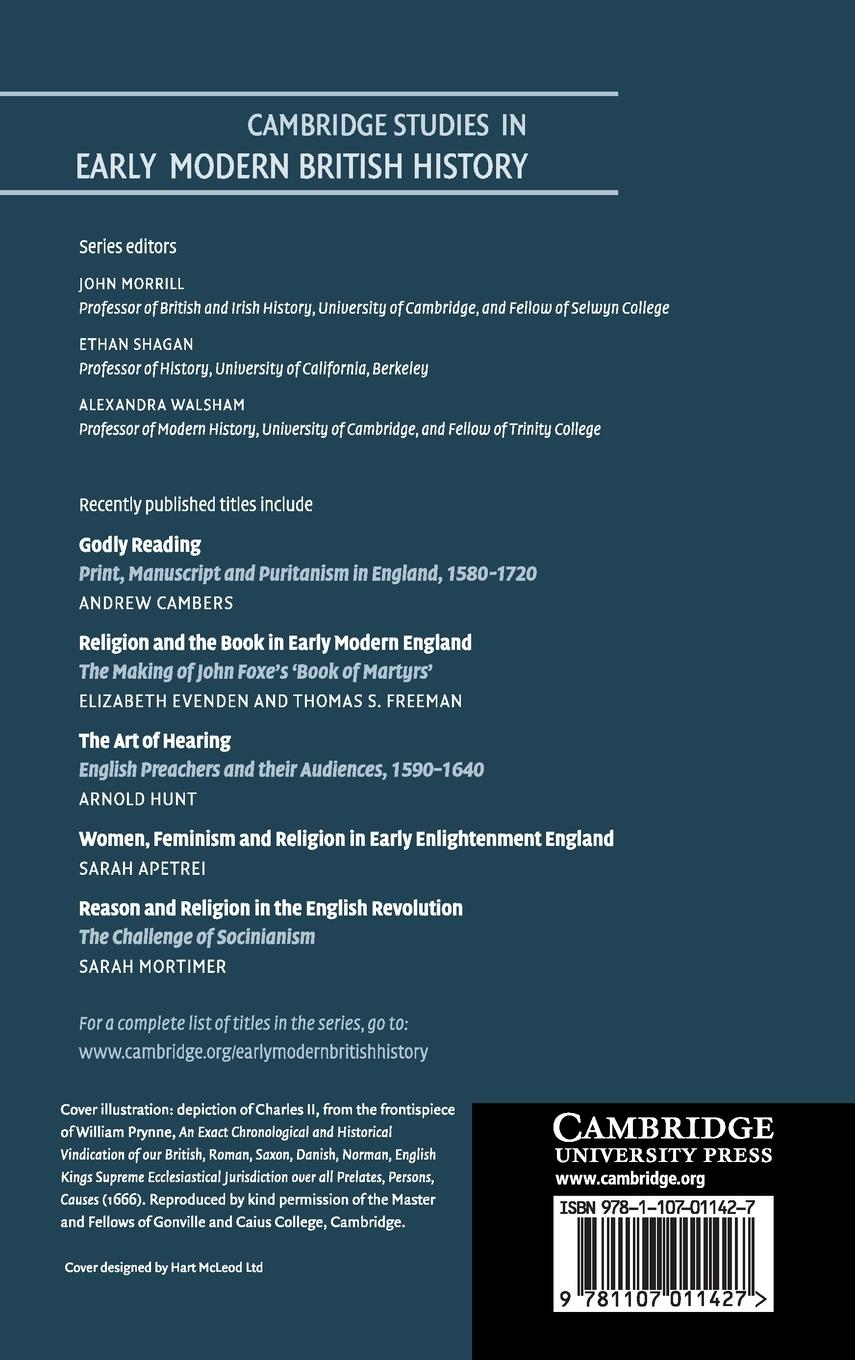Click the Hart McLeod Ltd cover design credit
This screenshot has height=1360, width=855.
tap(164, 1267)
